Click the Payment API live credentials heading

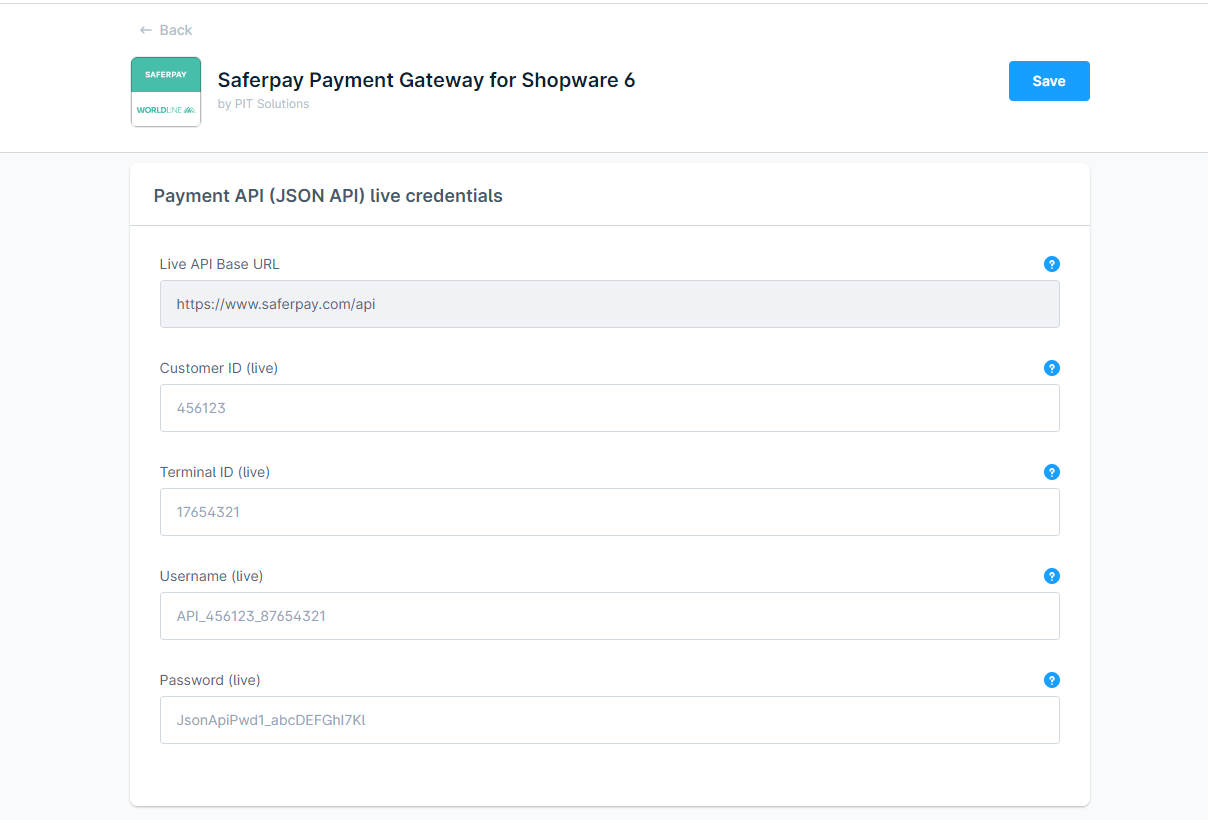[328, 196]
